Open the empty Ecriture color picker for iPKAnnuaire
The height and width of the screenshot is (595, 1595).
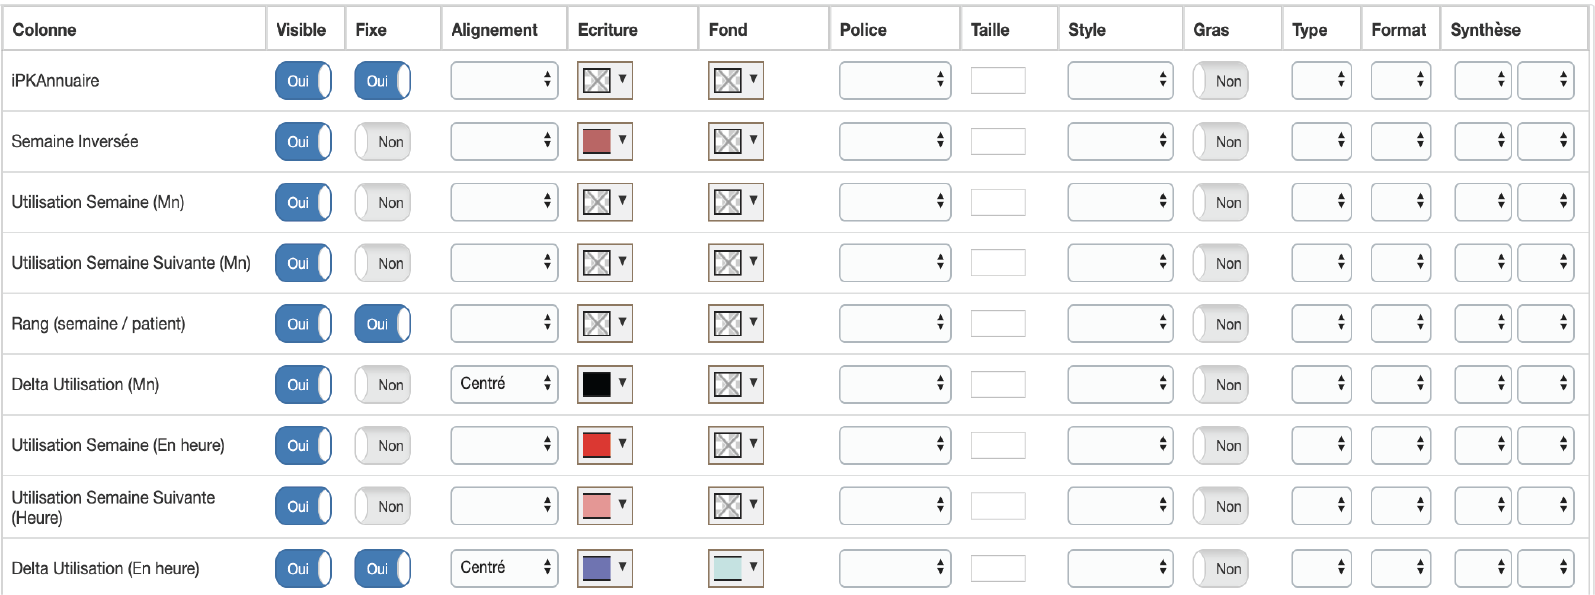tap(605, 81)
